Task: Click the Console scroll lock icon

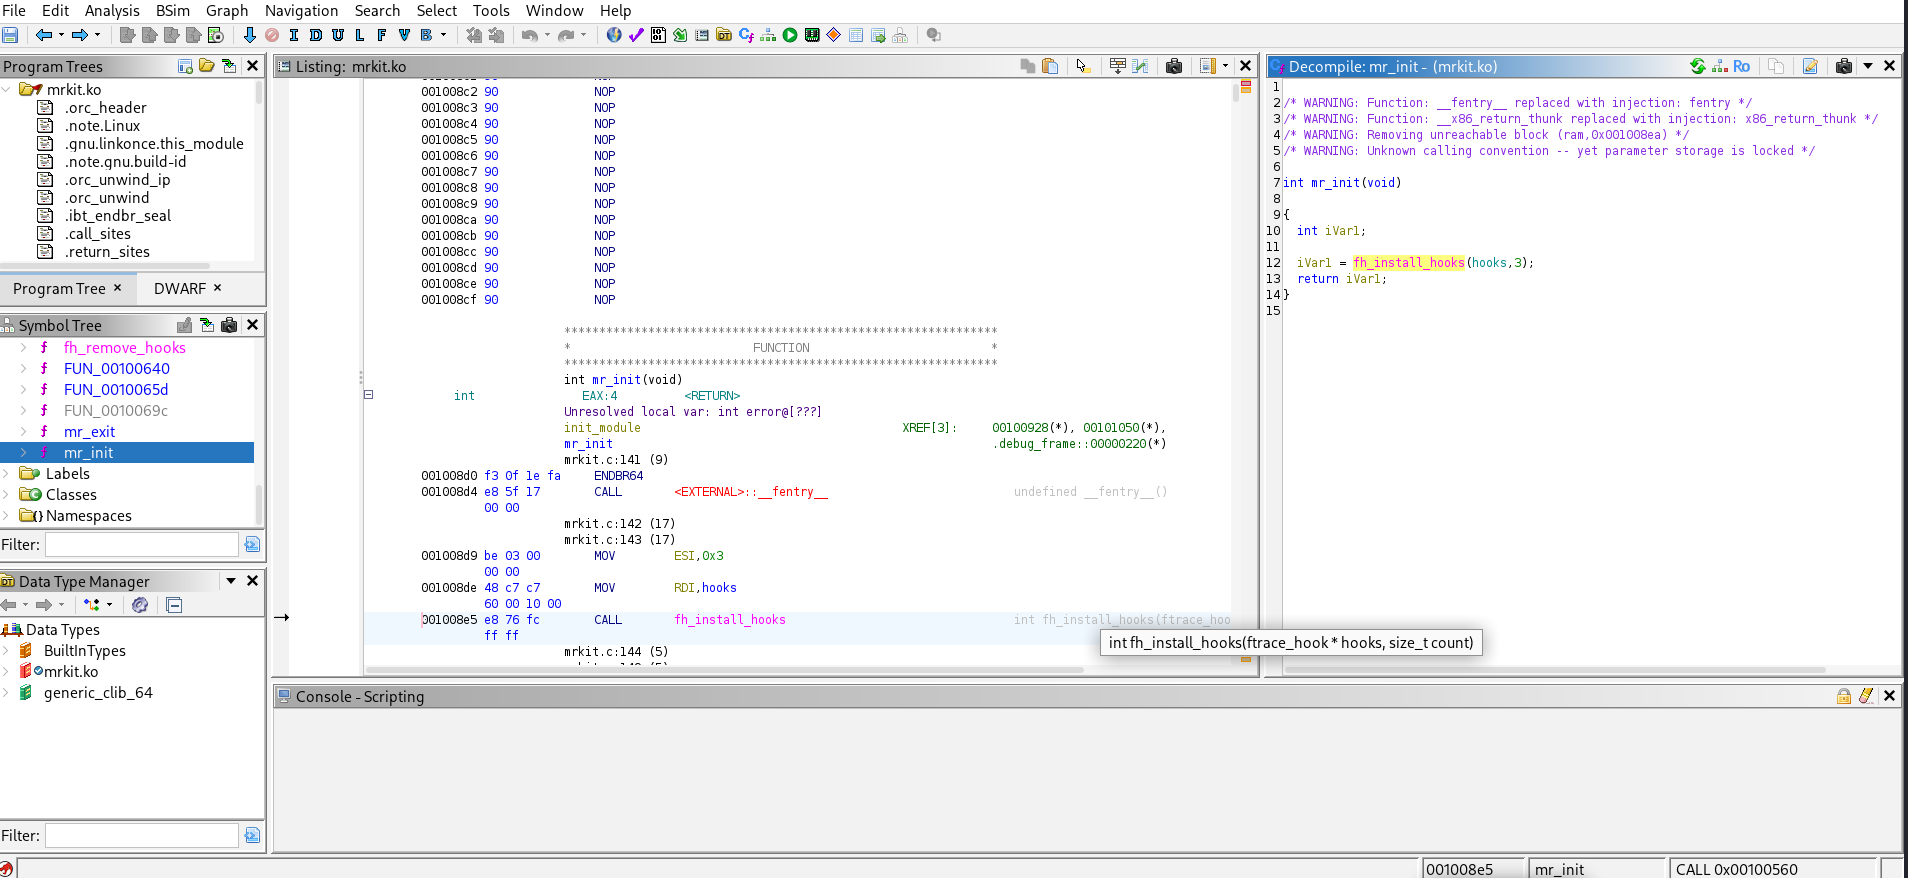Action: tap(1843, 696)
